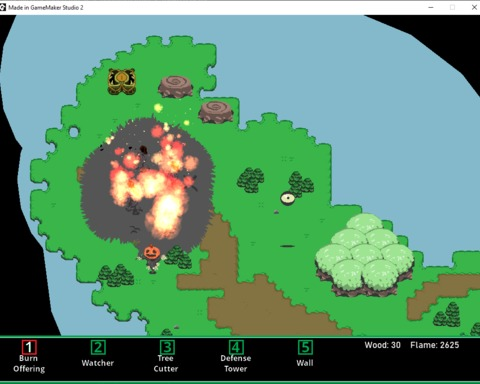Maximize the game window
480x384 pixels.
[x=452, y=7]
